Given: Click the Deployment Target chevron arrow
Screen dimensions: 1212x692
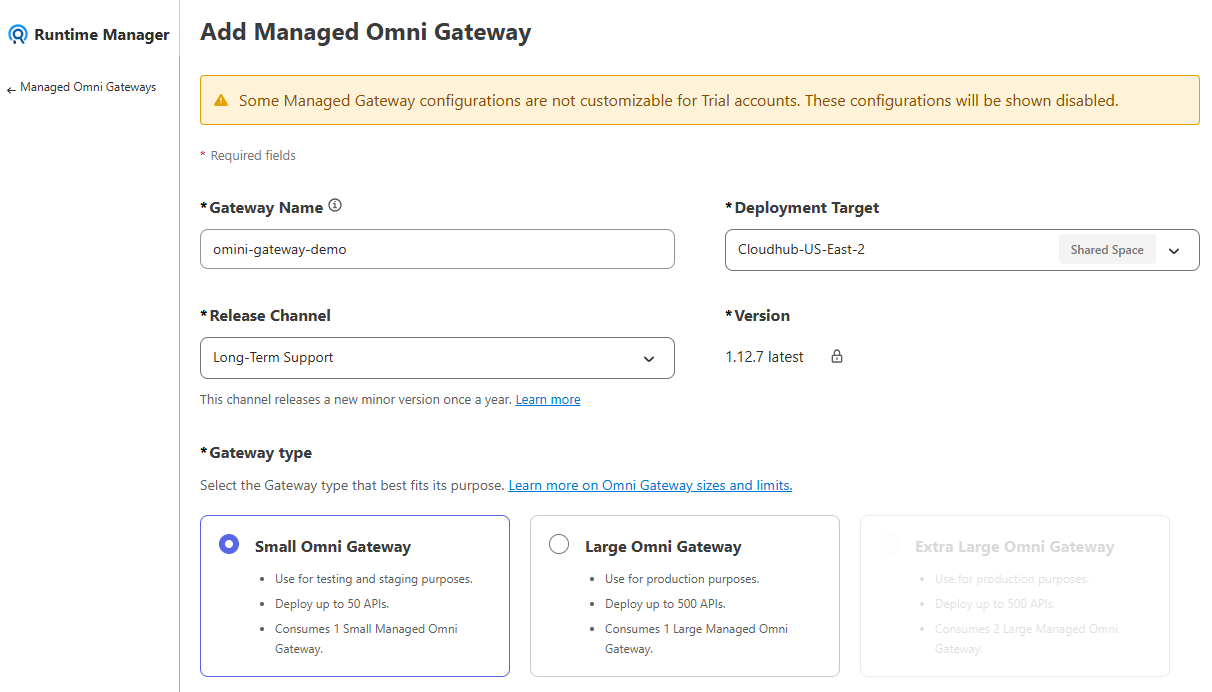Looking at the screenshot, I should [x=1174, y=251].
